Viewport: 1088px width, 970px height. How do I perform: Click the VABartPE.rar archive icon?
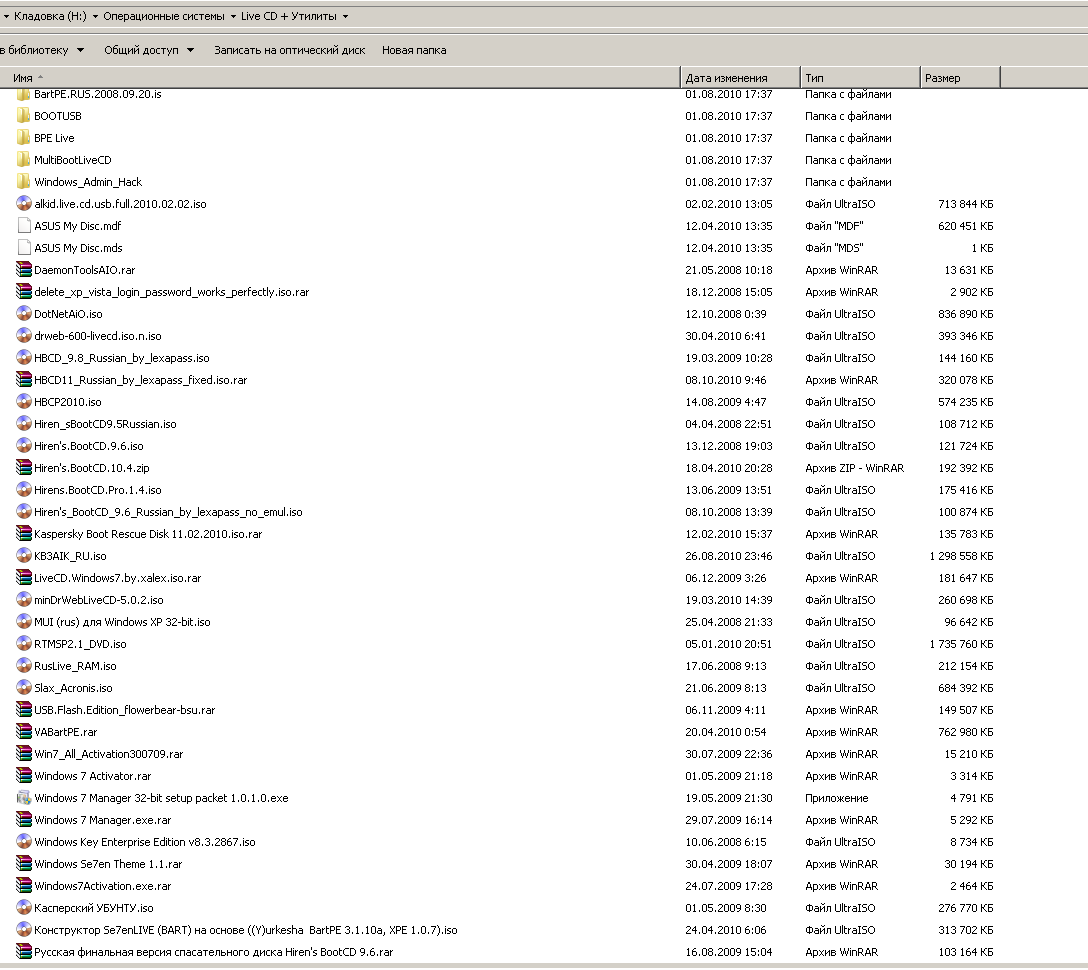point(24,732)
